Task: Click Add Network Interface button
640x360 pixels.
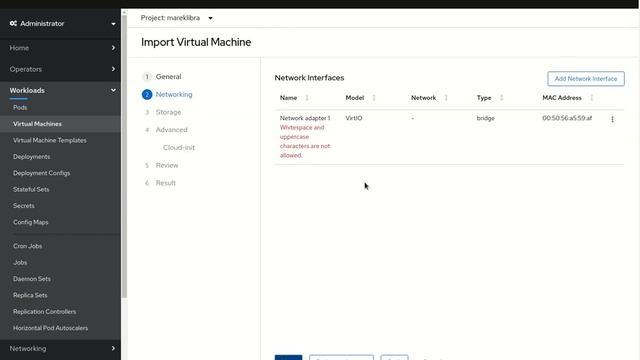Action: point(586,79)
